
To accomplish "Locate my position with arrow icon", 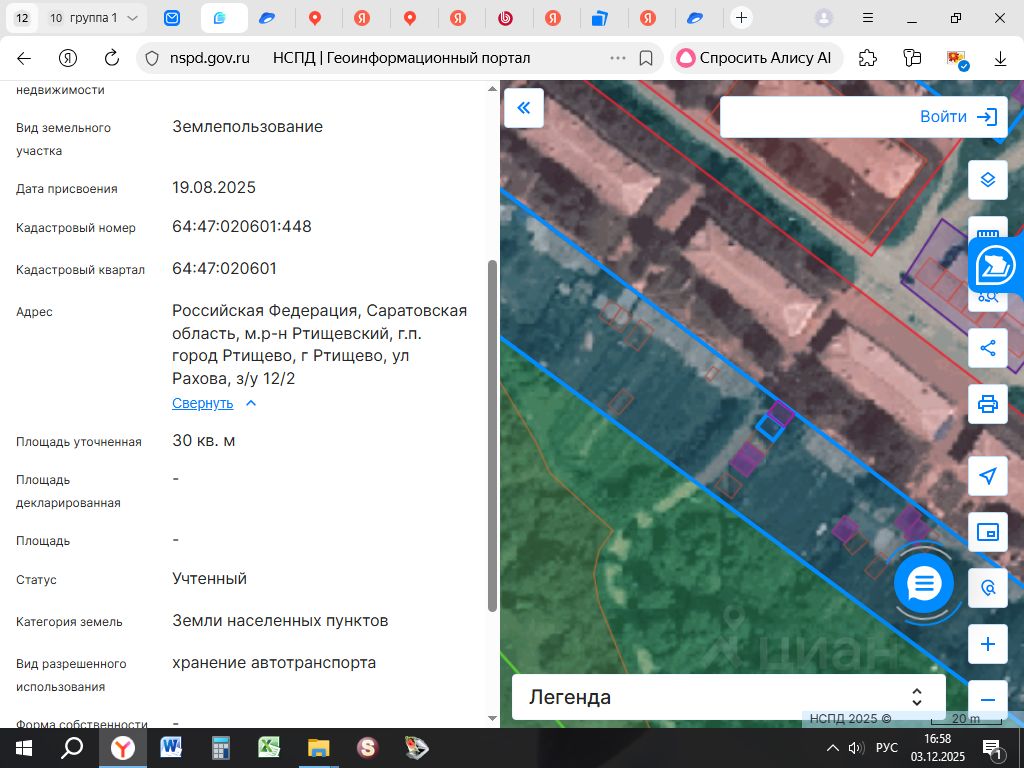I will (987, 476).
